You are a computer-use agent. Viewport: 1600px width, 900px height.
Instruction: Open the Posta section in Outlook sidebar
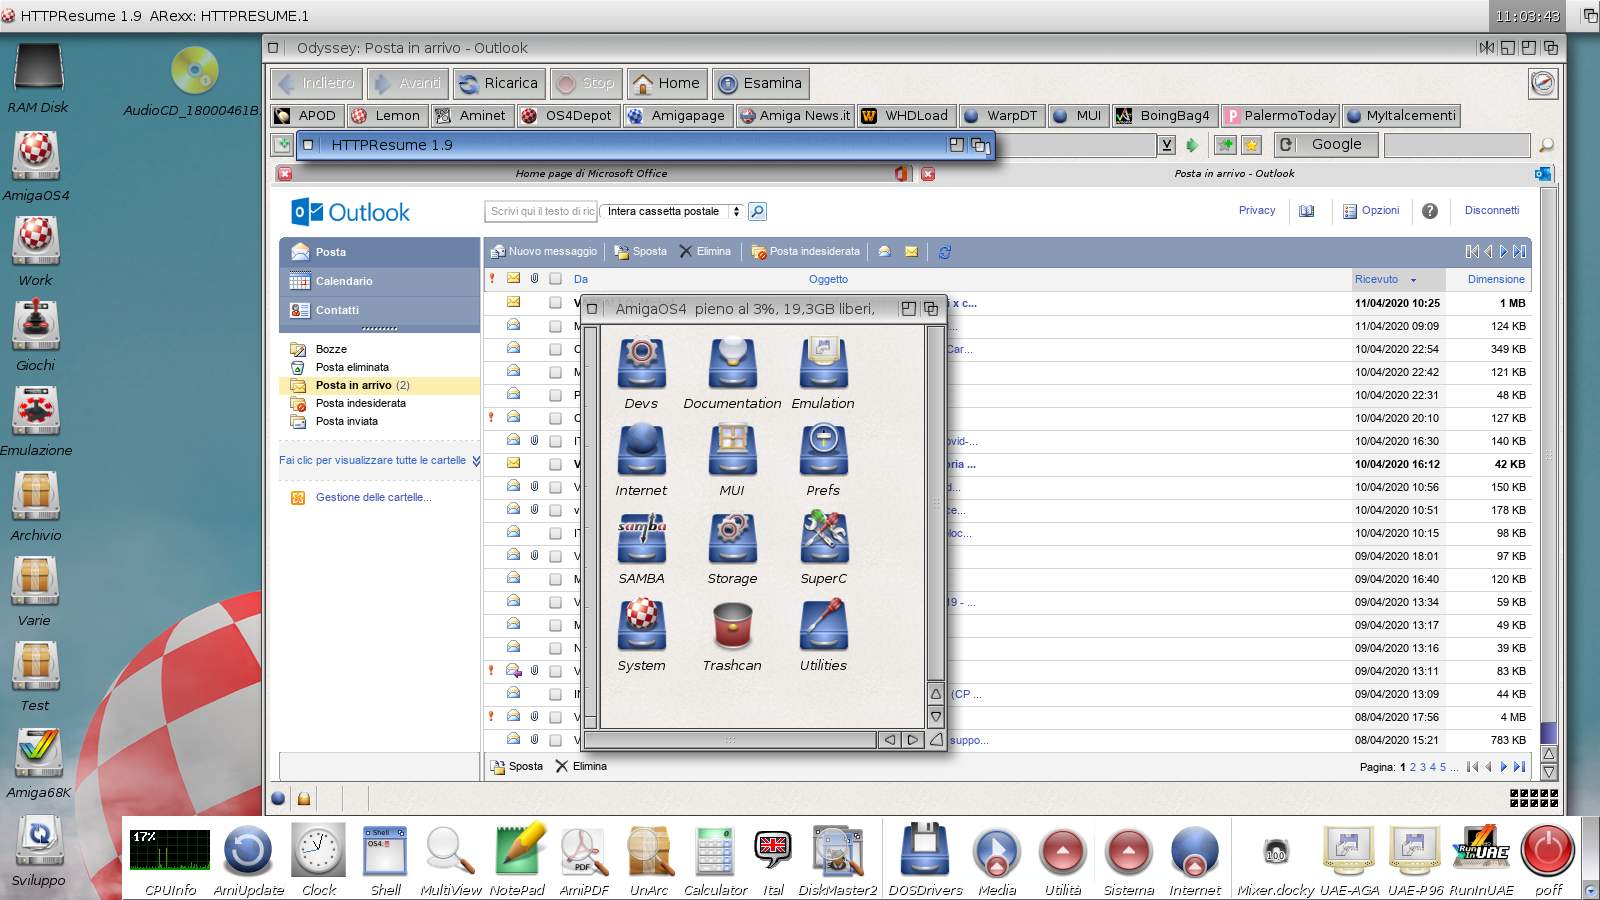(x=379, y=252)
